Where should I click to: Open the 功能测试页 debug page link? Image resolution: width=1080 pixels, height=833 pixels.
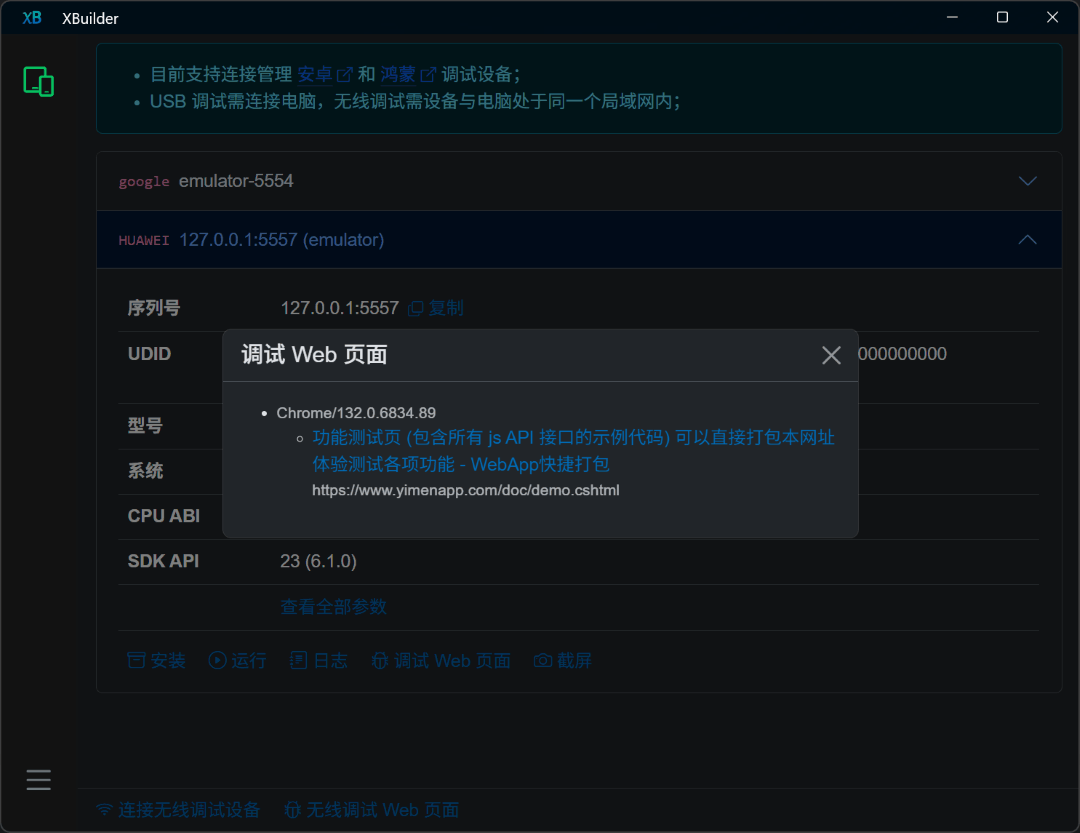click(573, 451)
